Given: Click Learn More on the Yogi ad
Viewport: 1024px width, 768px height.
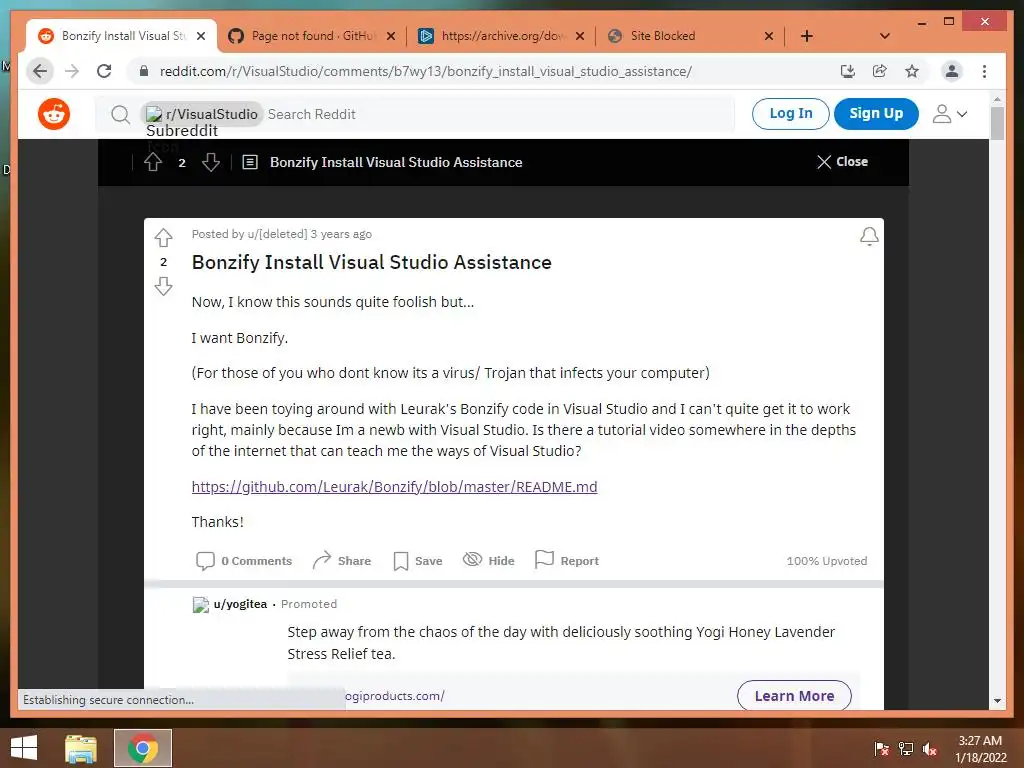Looking at the screenshot, I should click(x=794, y=696).
